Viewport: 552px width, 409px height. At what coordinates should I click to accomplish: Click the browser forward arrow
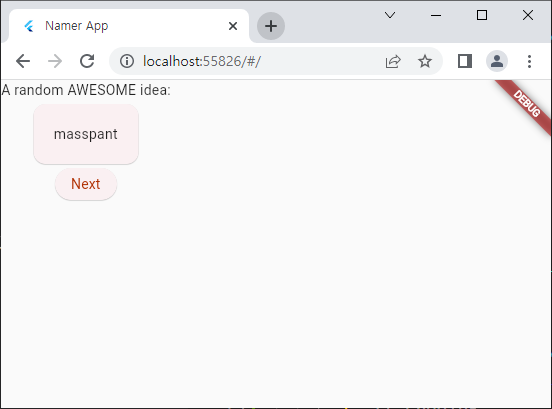coord(55,61)
